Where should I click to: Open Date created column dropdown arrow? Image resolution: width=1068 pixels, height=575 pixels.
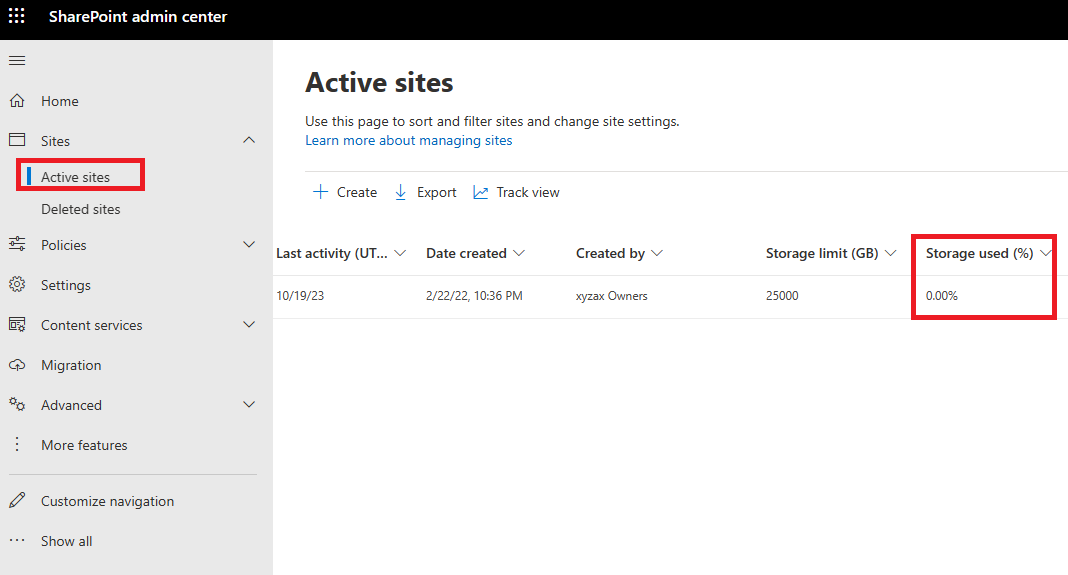tap(519, 253)
